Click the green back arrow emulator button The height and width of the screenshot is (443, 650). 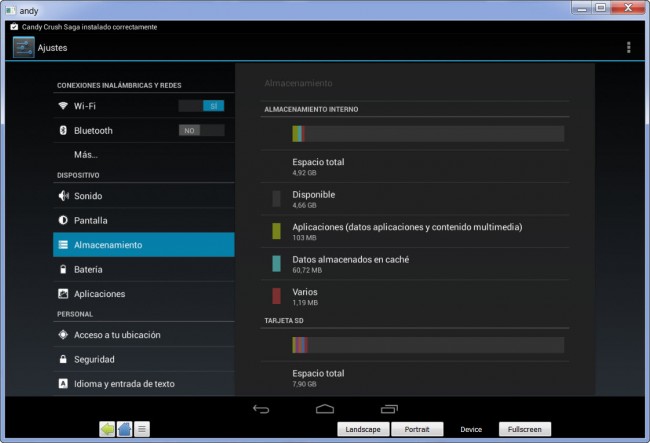pyautogui.click(x=108, y=429)
